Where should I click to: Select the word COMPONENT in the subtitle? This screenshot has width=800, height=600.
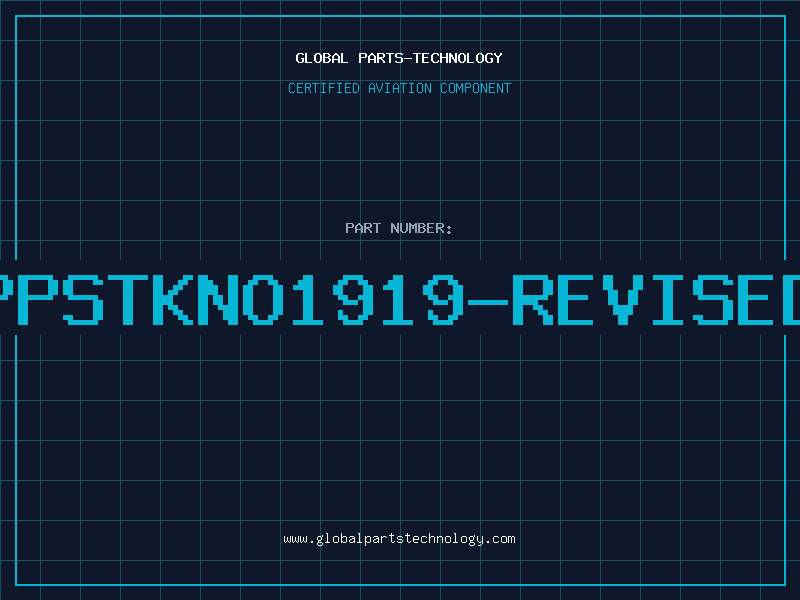pyautogui.click(x=476, y=88)
